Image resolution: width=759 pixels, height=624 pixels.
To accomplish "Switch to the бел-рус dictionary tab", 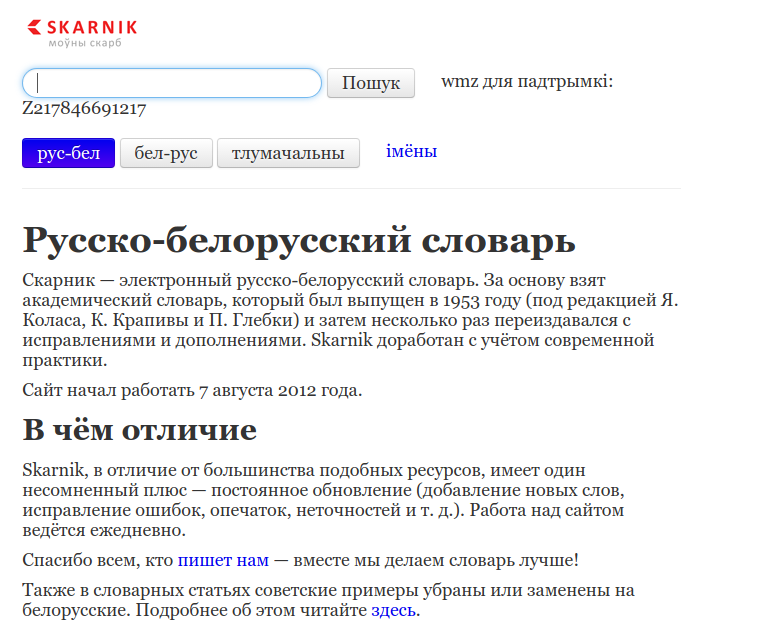I will pyautogui.click(x=166, y=153).
